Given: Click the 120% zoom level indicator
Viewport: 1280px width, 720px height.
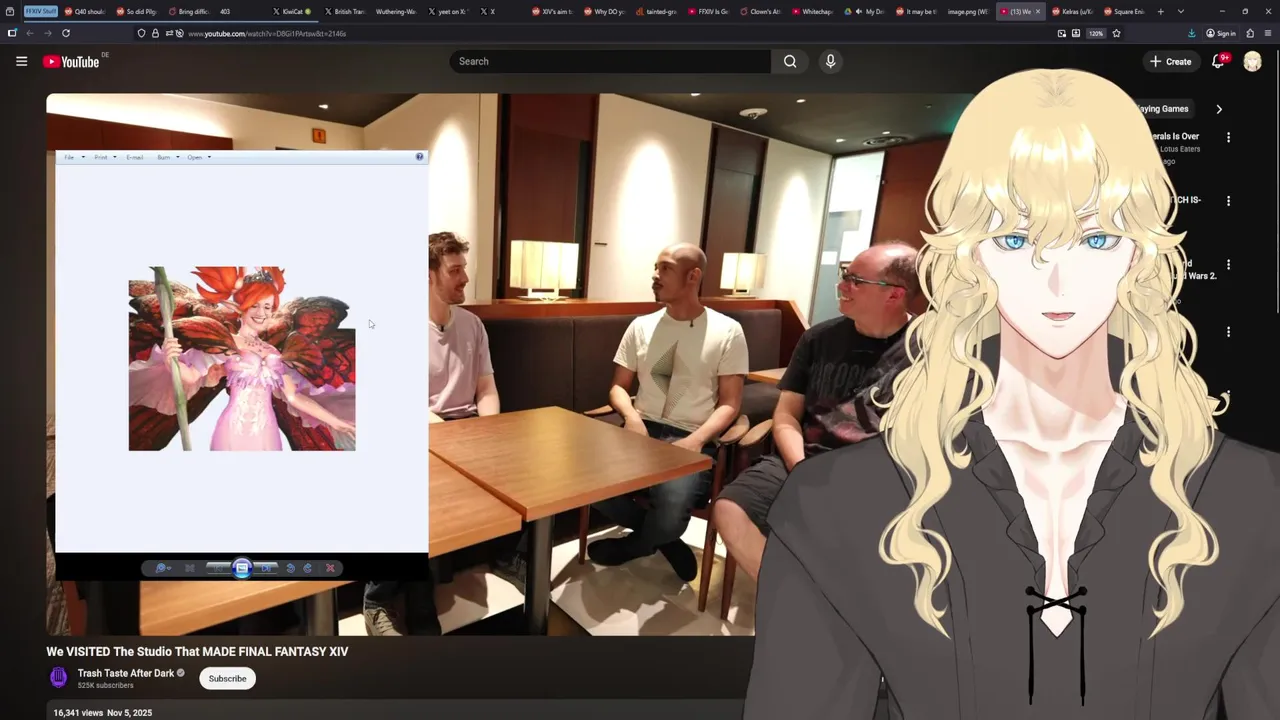Looking at the screenshot, I should tap(1096, 33).
